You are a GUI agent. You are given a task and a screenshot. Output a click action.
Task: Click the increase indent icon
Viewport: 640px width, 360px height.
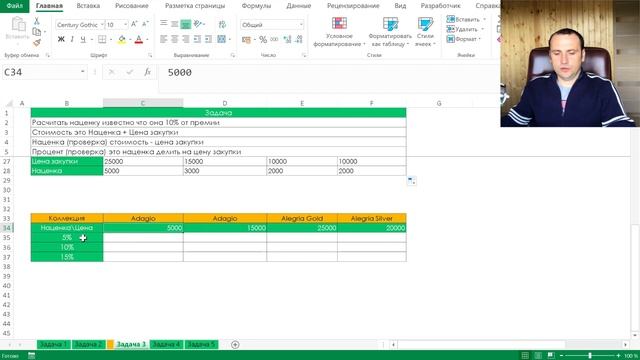coord(208,39)
